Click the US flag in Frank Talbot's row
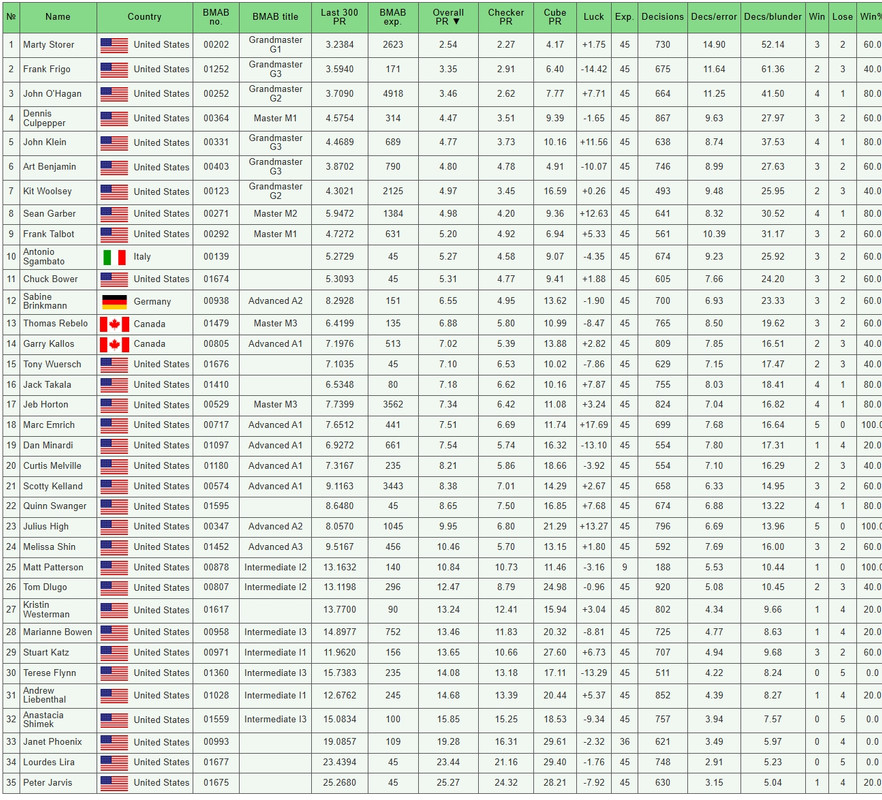The height and width of the screenshot is (800, 882). pos(114,235)
